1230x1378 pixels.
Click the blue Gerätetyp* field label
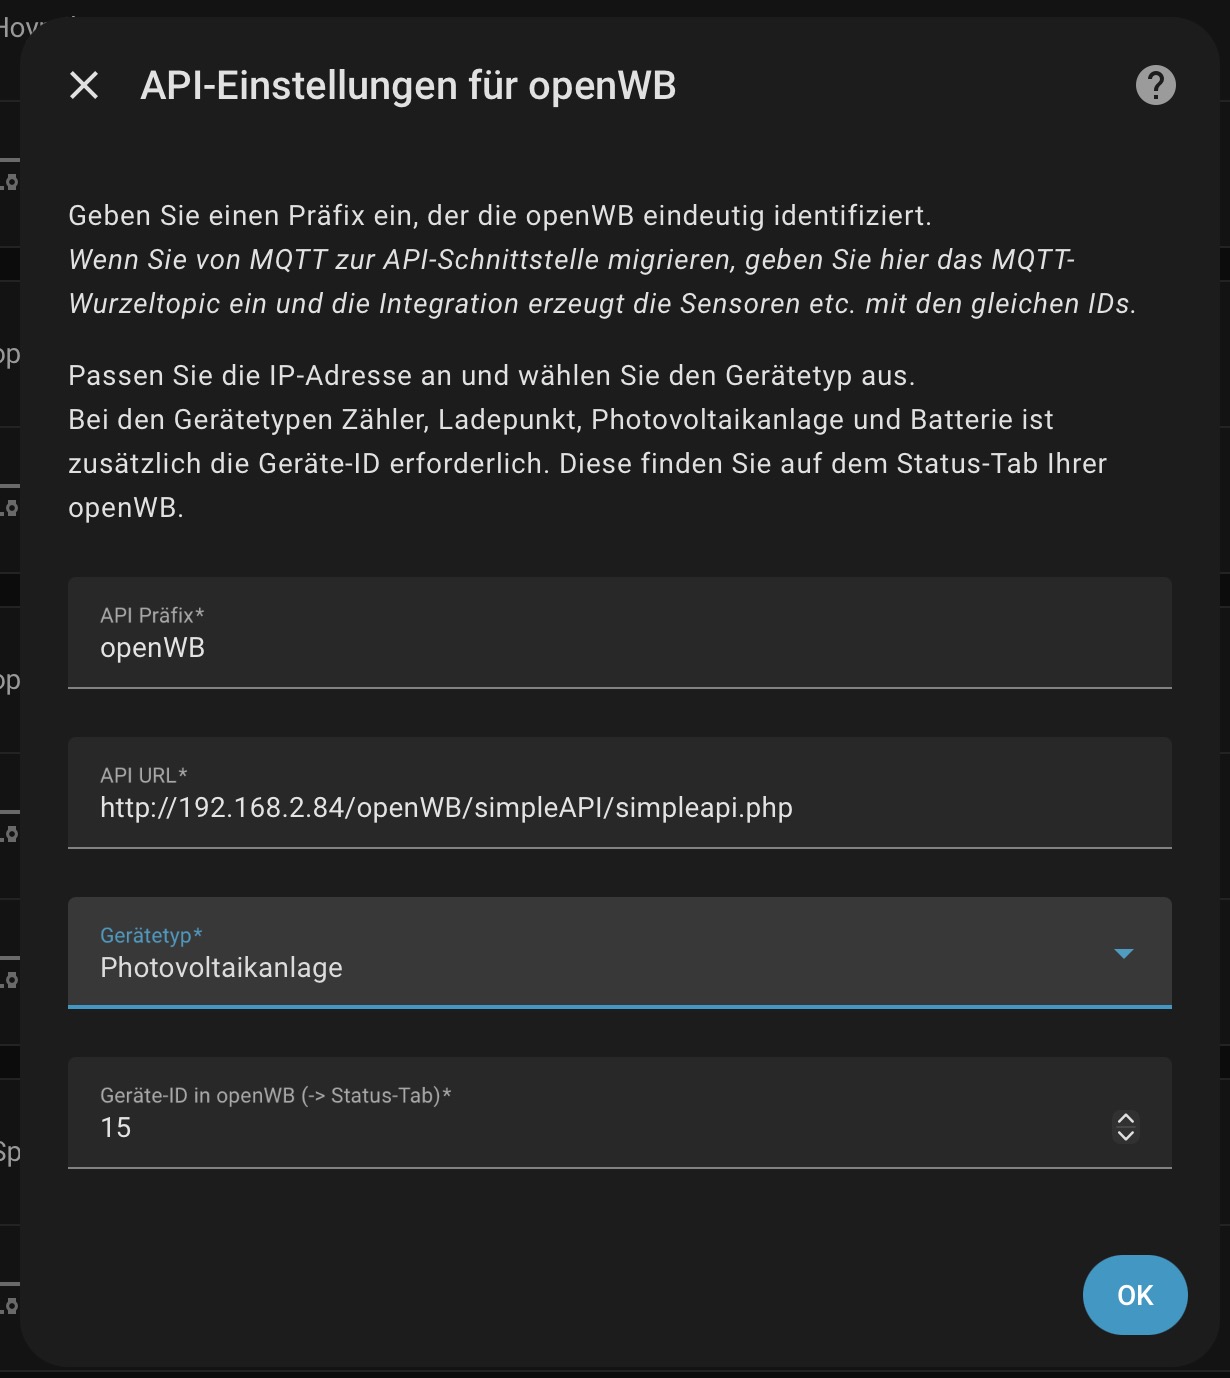coord(151,936)
